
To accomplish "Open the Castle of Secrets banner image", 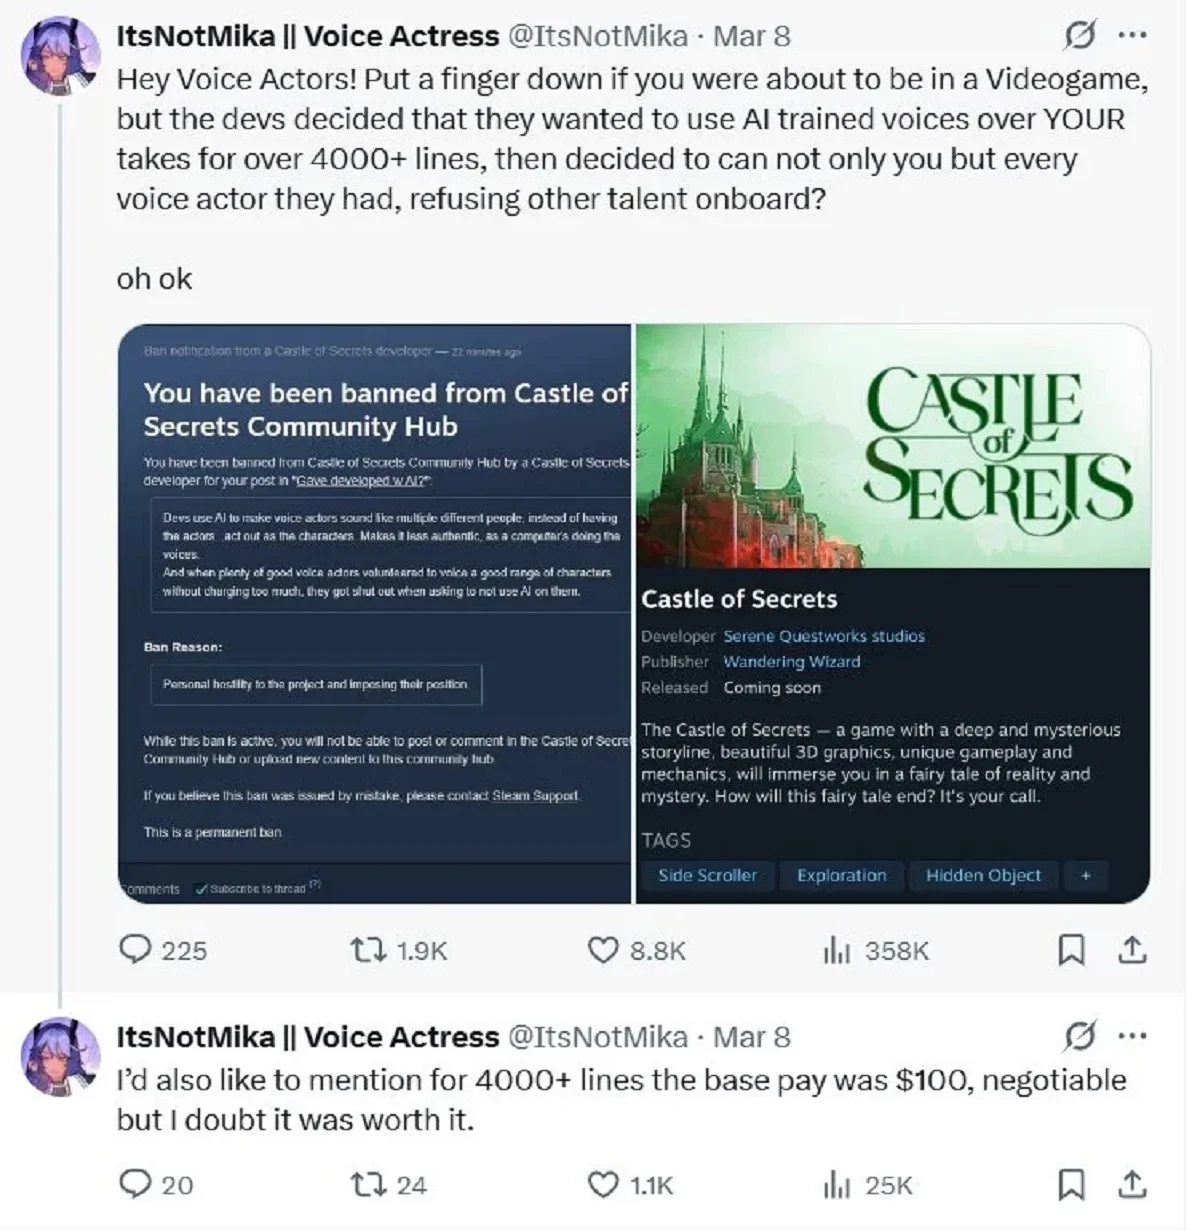I will coord(892,446).
